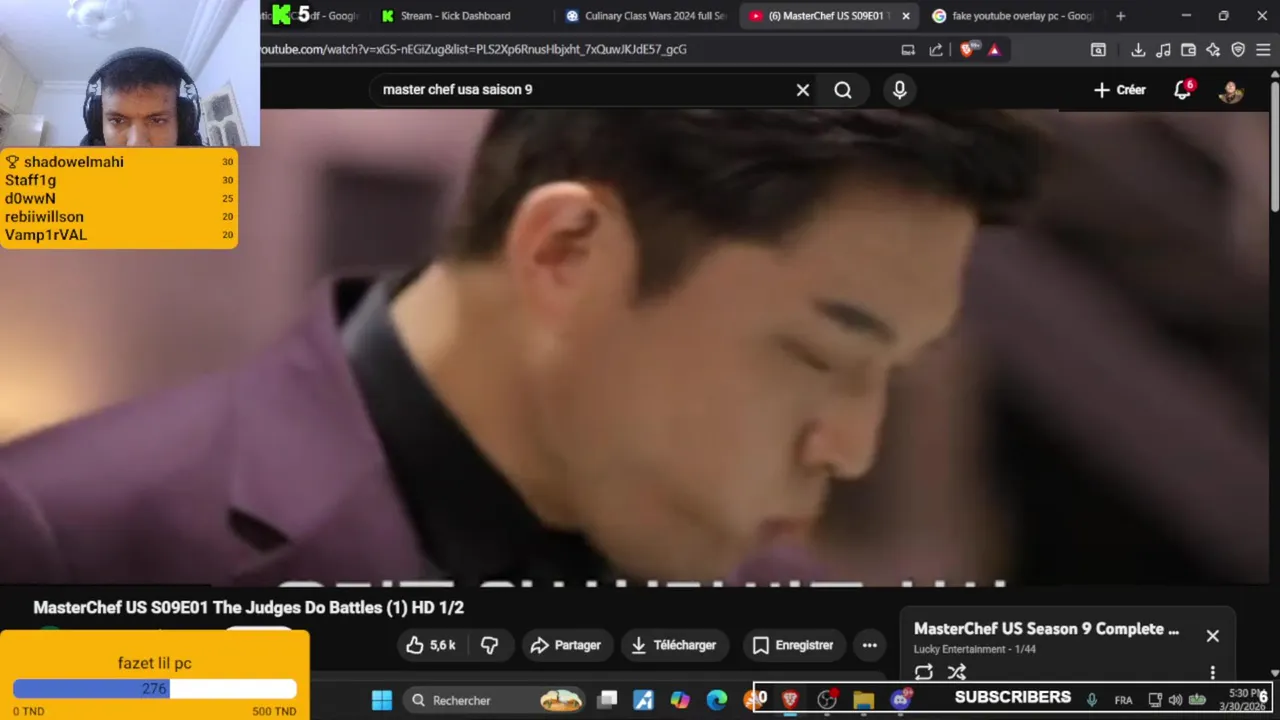Image resolution: width=1280 pixels, height=720 pixels.
Task: Open OBS Studio from the taskbar
Action: point(827,700)
